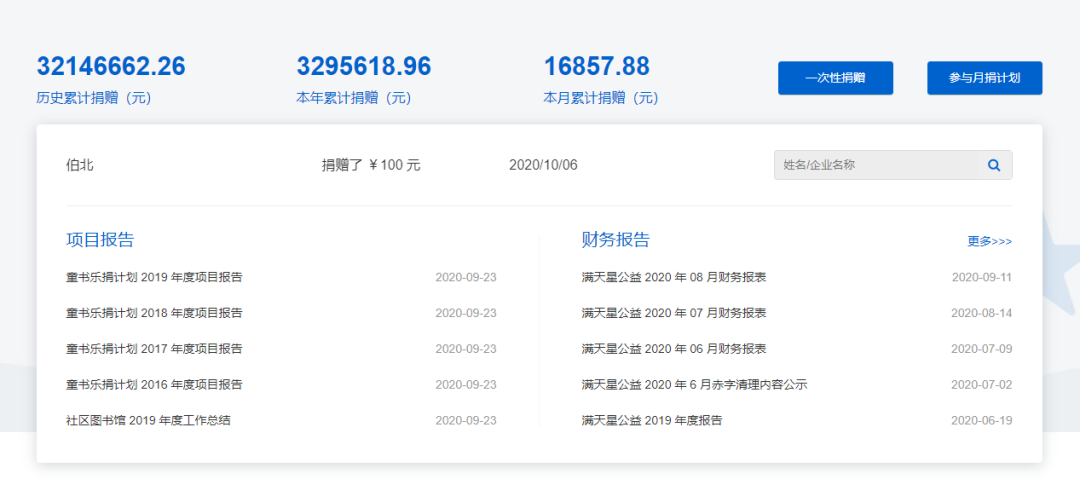Click the 捐赠了 ¥100 元 text
The height and width of the screenshot is (485, 1080).
tap(371, 165)
